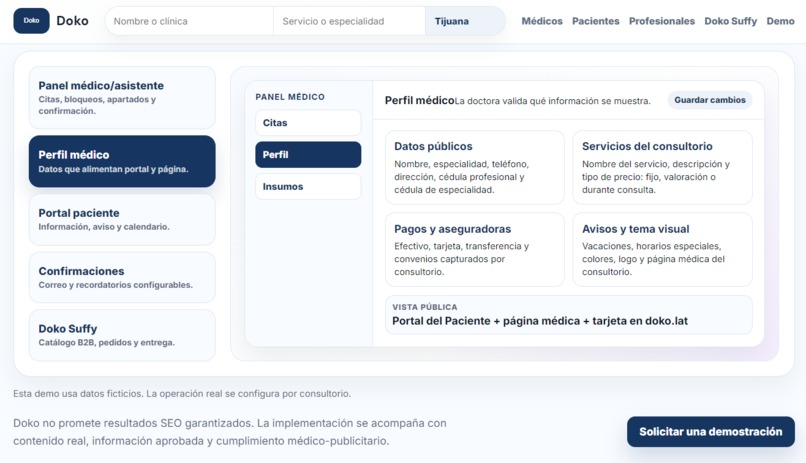Click the Vista pública portal summary card
This screenshot has height=463, width=806.
click(x=569, y=315)
